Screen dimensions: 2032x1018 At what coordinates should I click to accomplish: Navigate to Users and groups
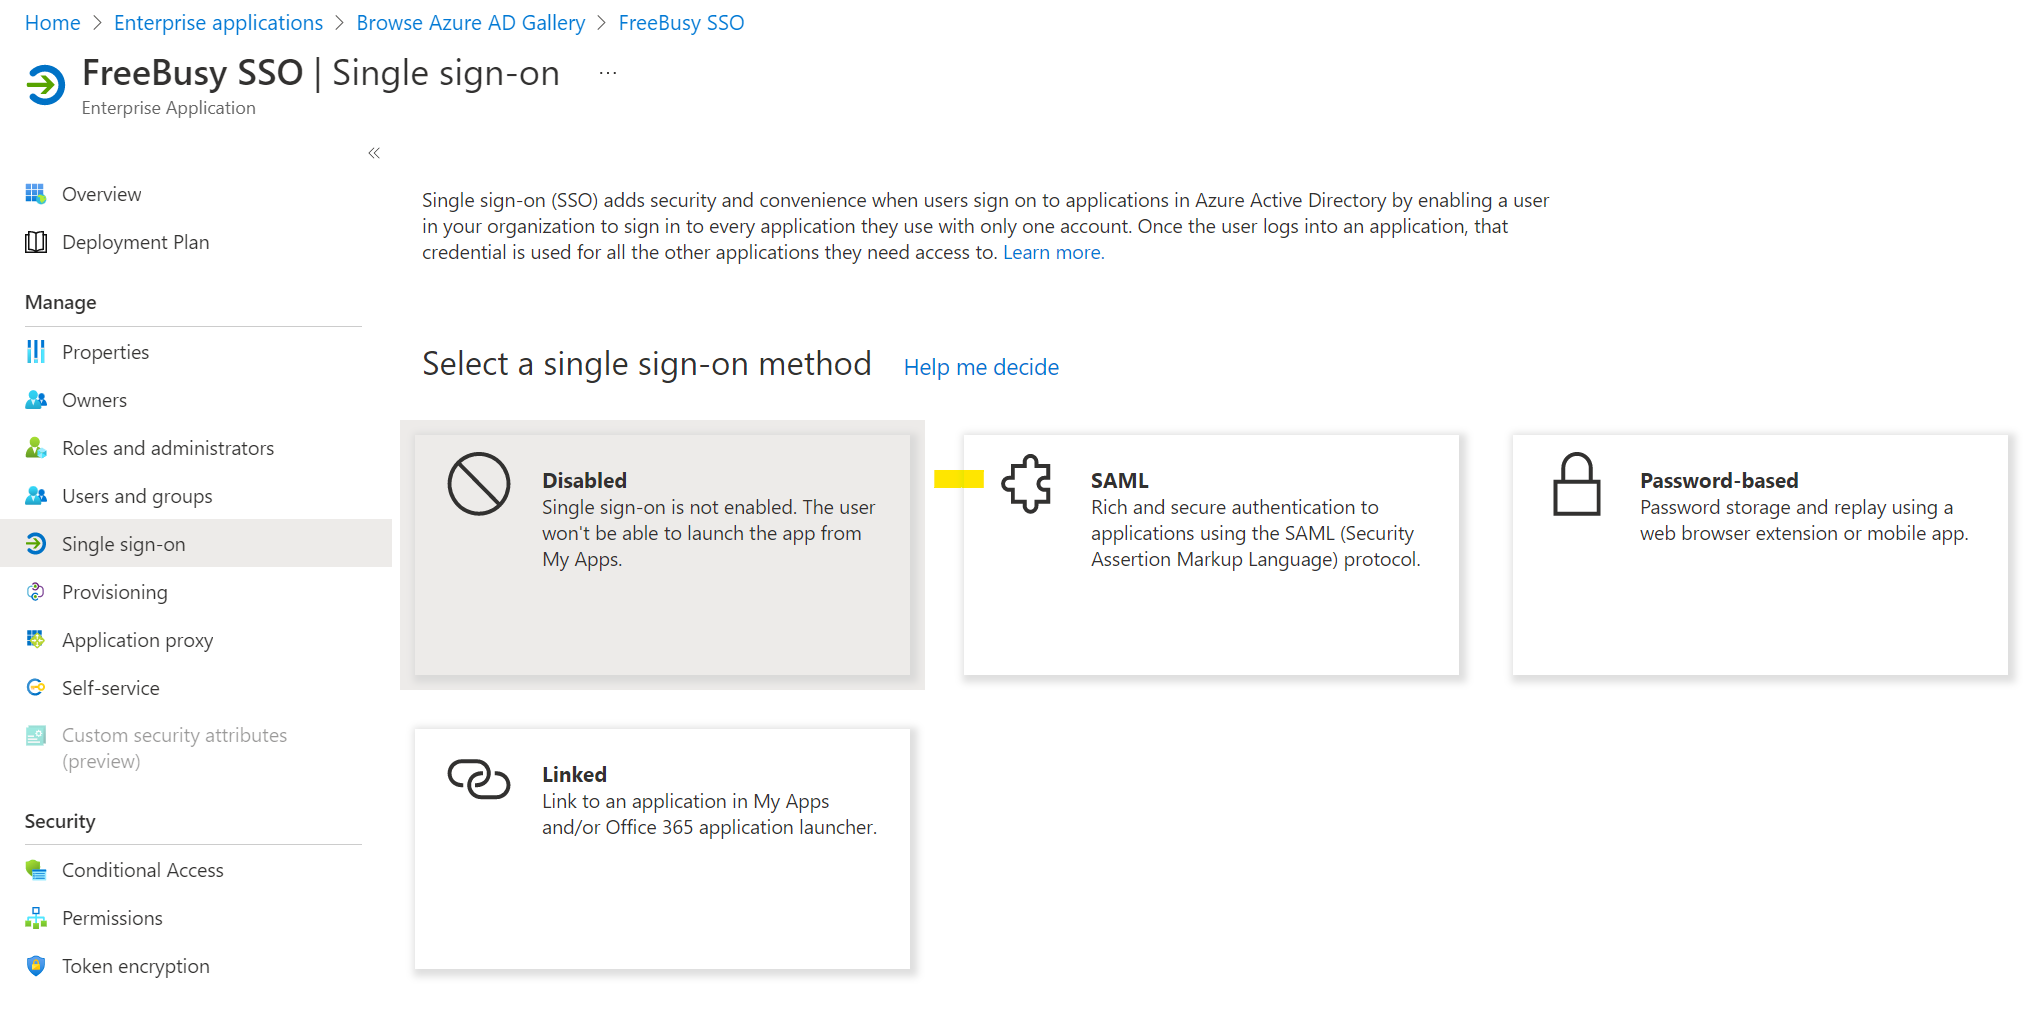137,496
